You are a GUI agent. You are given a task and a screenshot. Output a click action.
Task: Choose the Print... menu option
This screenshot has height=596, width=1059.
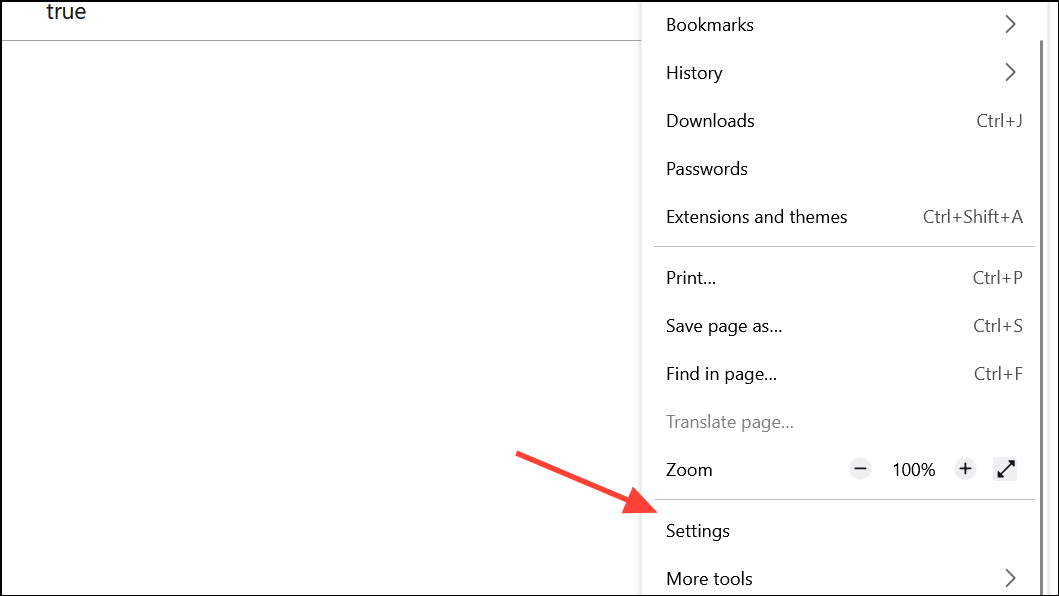[691, 278]
